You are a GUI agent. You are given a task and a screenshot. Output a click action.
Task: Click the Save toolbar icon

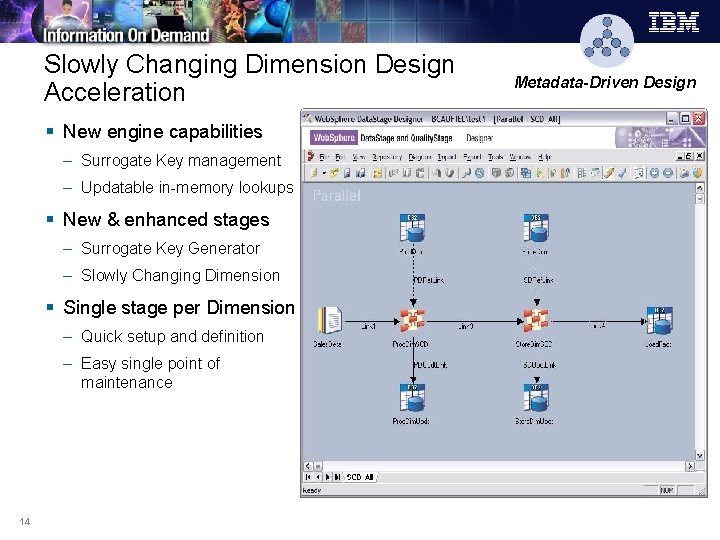[347, 173]
